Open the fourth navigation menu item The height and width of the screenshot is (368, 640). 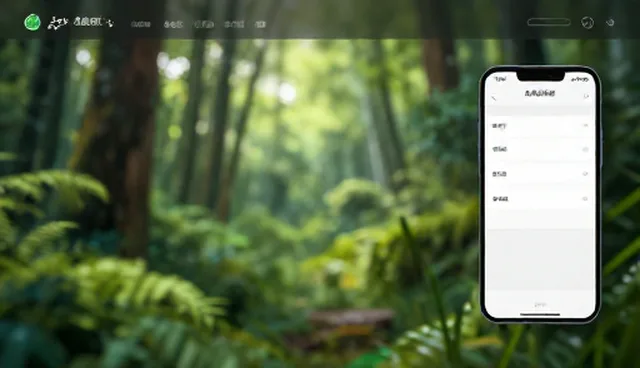click(x=234, y=24)
